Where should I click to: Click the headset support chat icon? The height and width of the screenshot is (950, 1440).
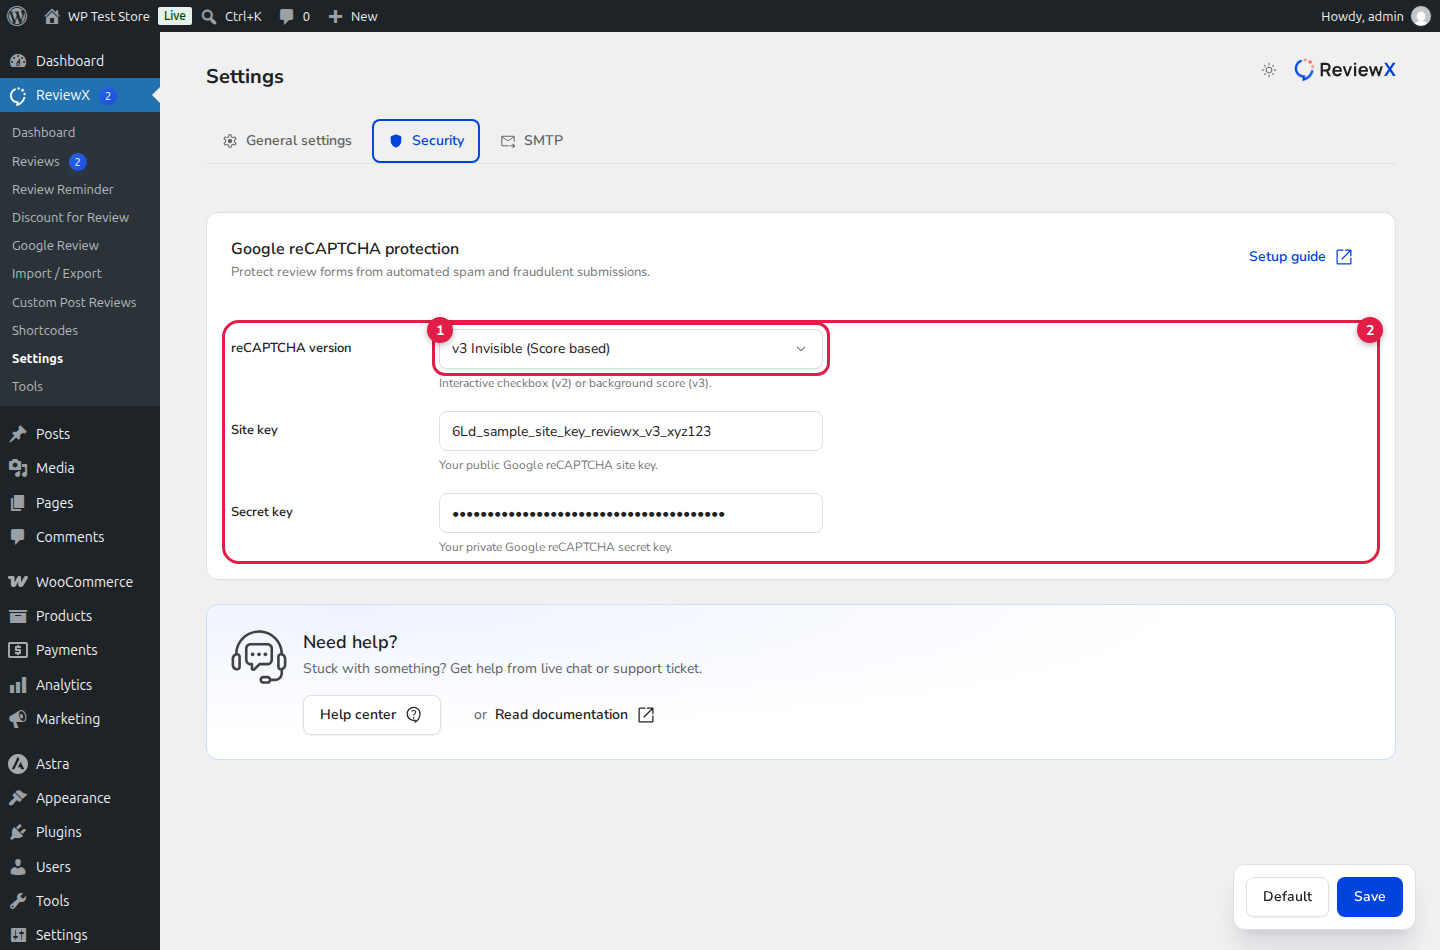pyautogui.click(x=259, y=657)
